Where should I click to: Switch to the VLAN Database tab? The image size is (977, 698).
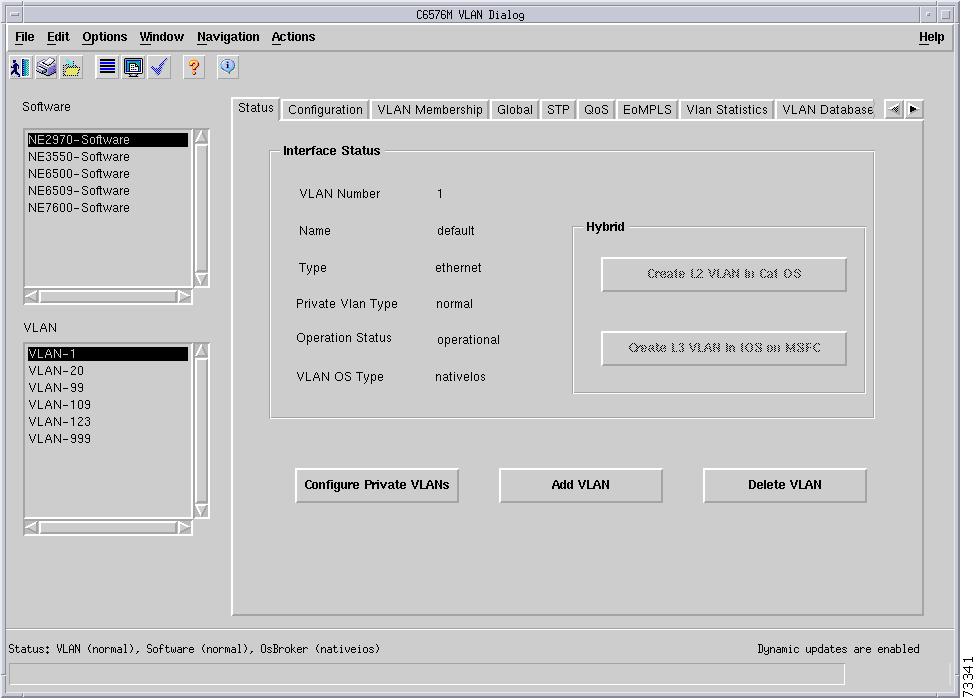(x=826, y=110)
